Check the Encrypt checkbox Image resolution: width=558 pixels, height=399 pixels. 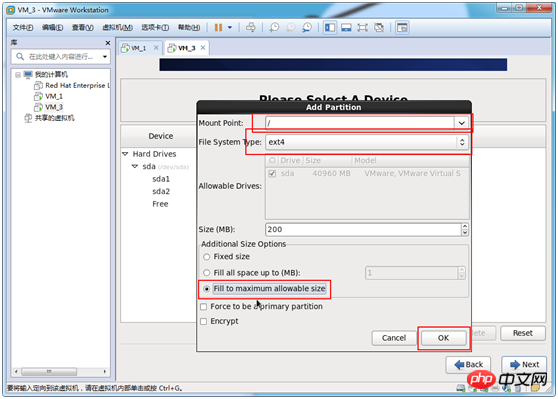point(204,321)
